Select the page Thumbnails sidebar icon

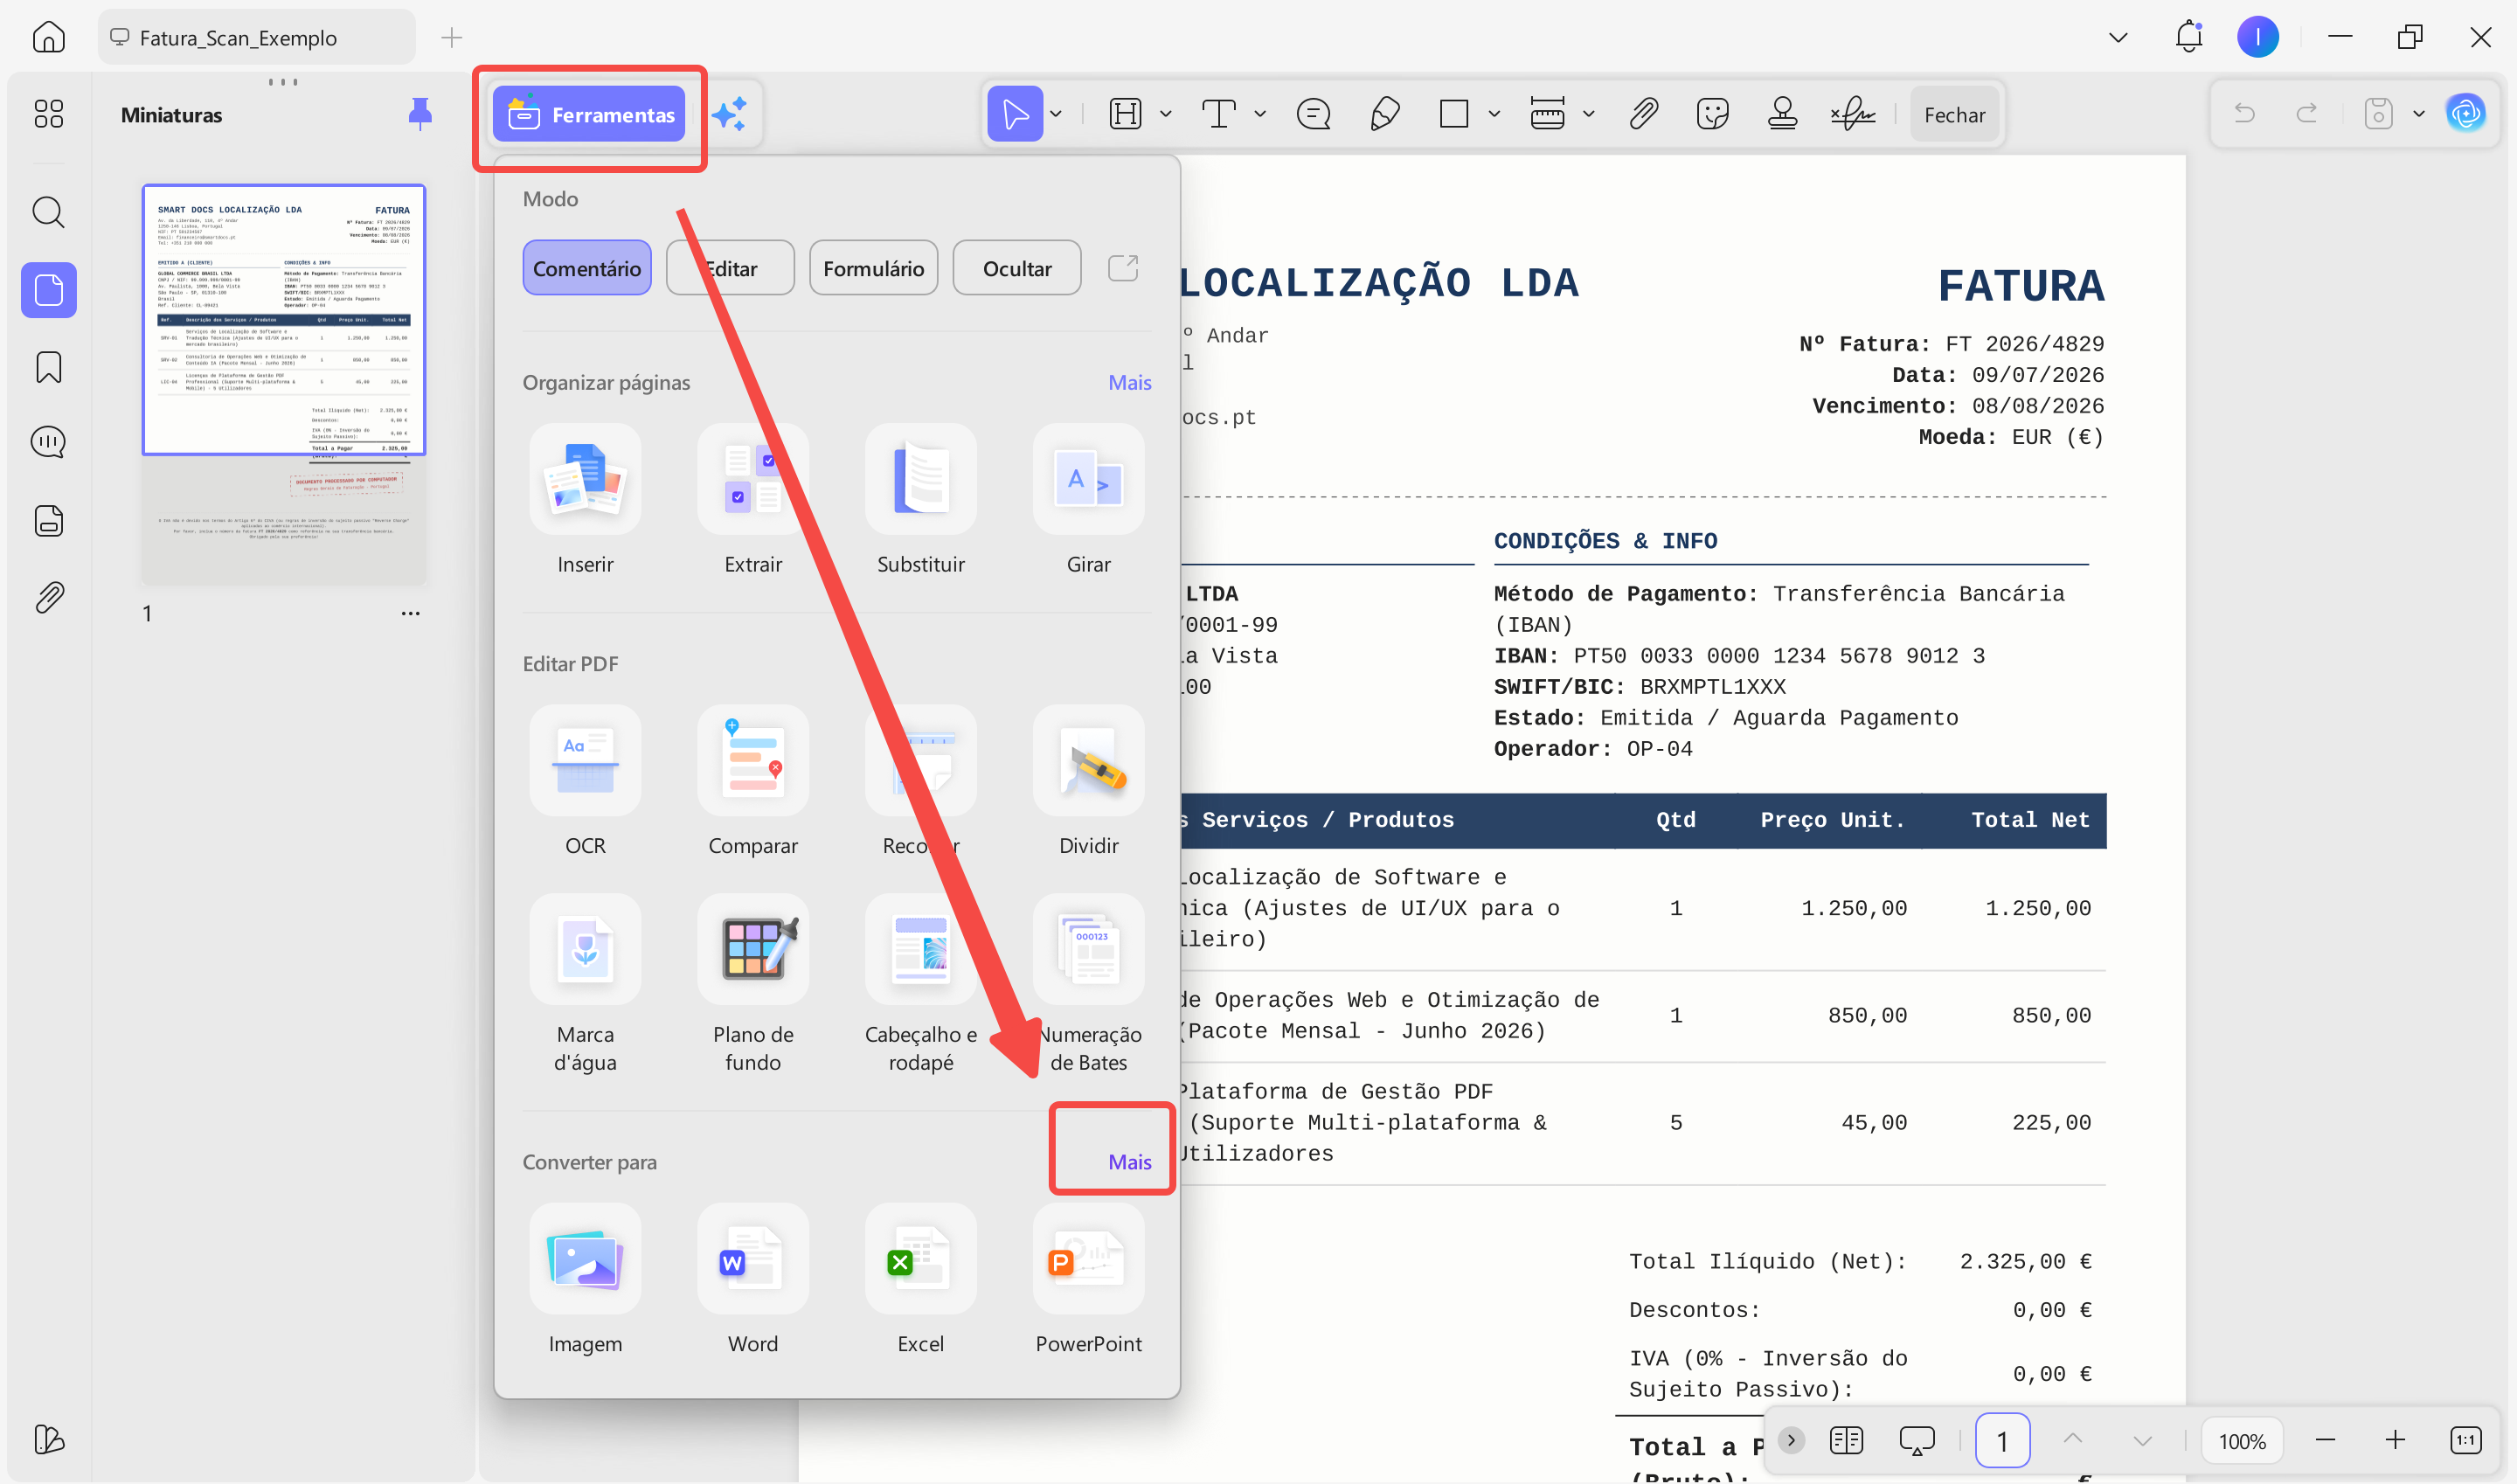coord(48,290)
